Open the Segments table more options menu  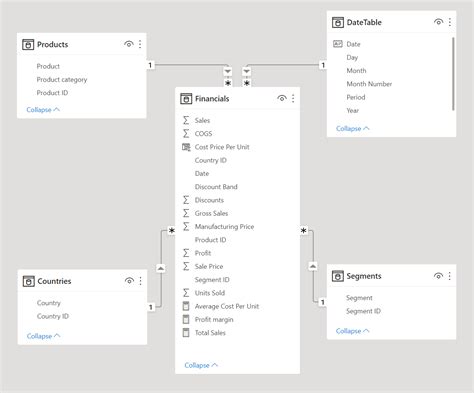[449, 276]
